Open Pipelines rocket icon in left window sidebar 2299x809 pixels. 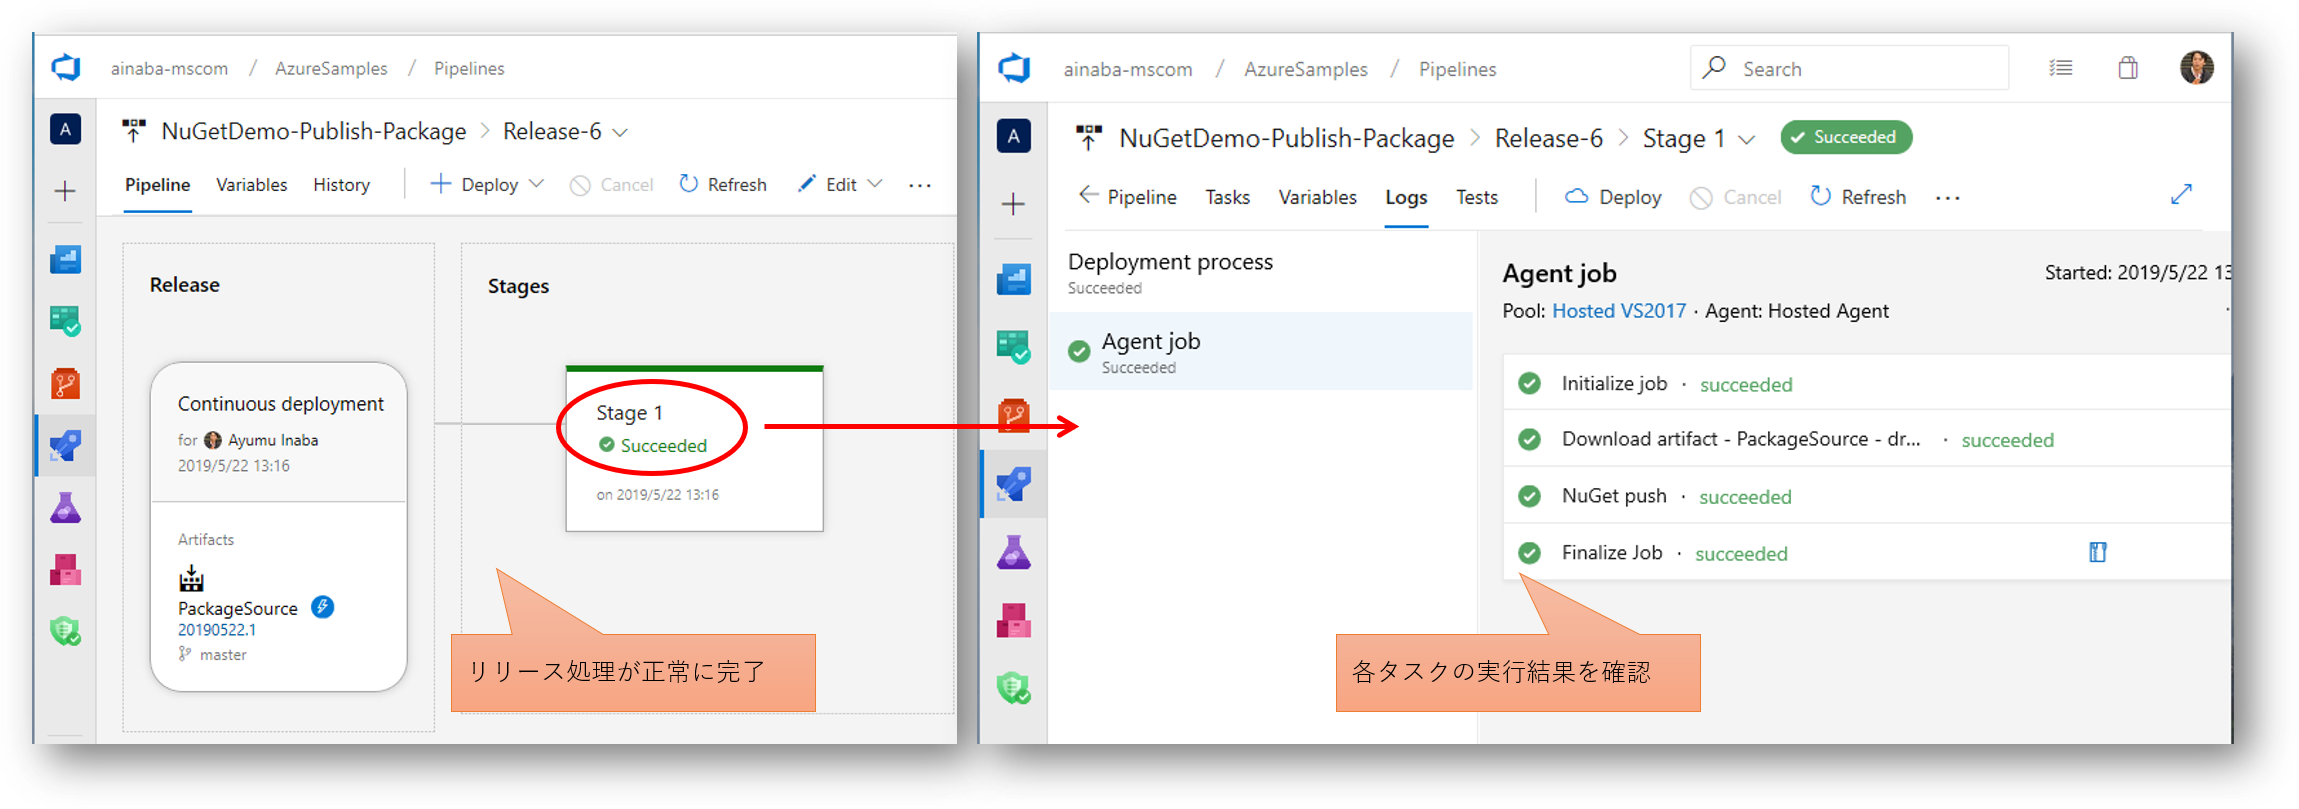66,446
